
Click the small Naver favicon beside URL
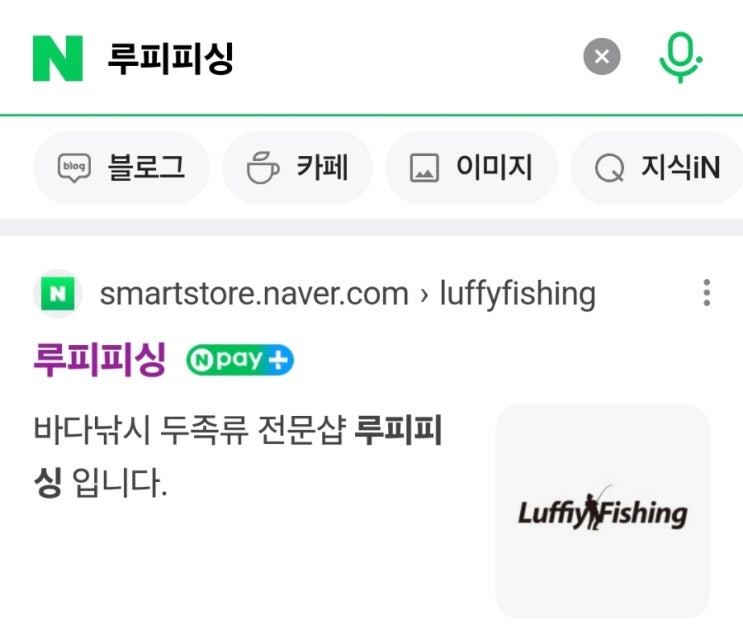pyautogui.click(x=57, y=293)
